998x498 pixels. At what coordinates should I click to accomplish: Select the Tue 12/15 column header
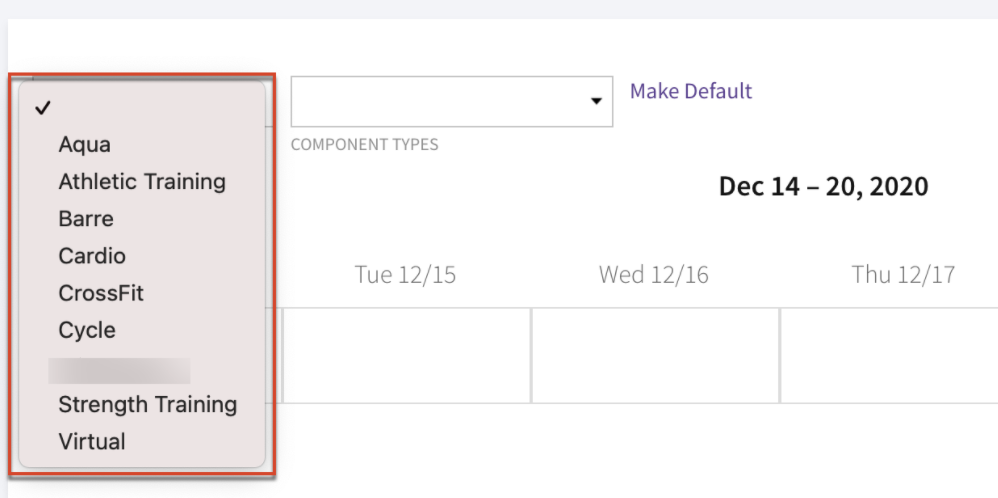click(x=405, y=275)
